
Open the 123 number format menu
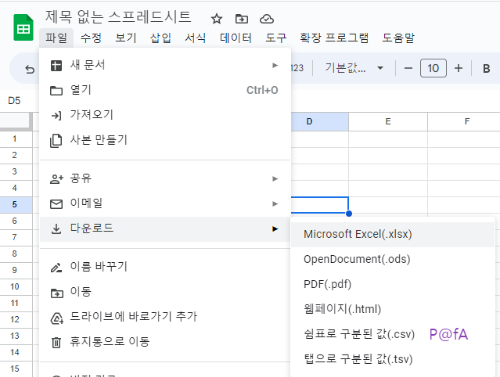(297, 68)
